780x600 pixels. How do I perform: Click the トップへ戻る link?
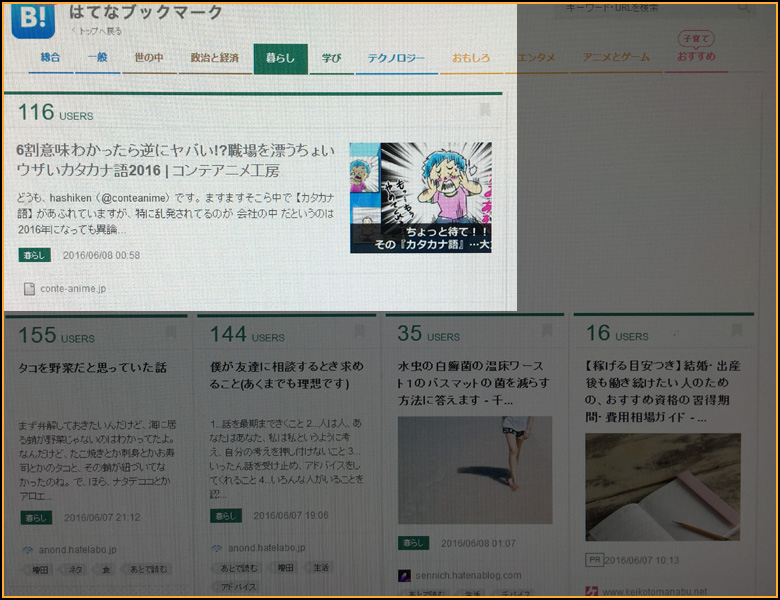tap(98, 31)
